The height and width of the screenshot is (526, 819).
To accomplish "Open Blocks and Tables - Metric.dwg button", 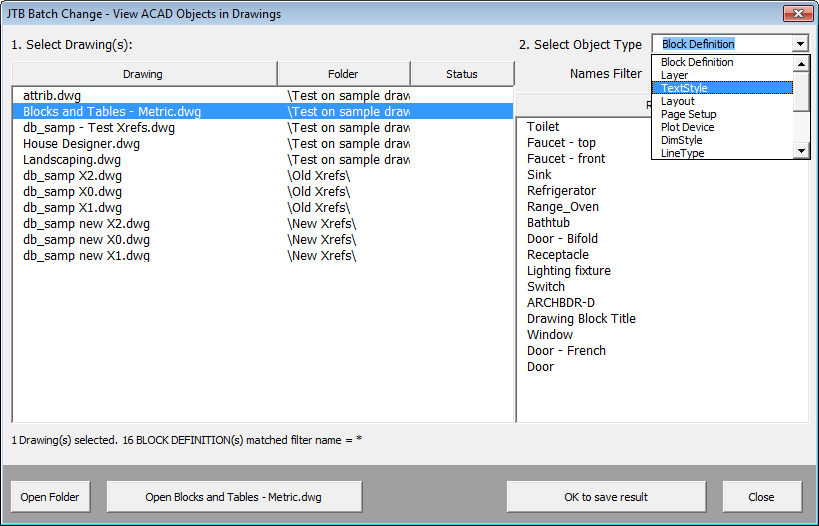I will (233, 497).
